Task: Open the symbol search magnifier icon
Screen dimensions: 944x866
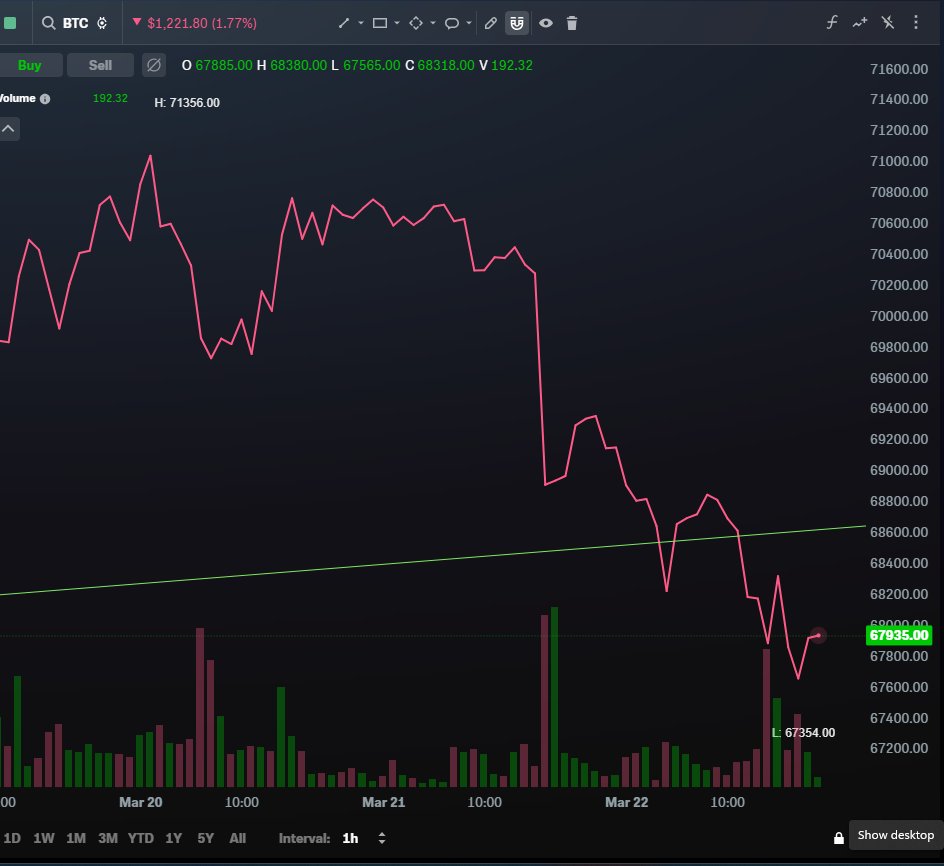Action: pos(48,23)
